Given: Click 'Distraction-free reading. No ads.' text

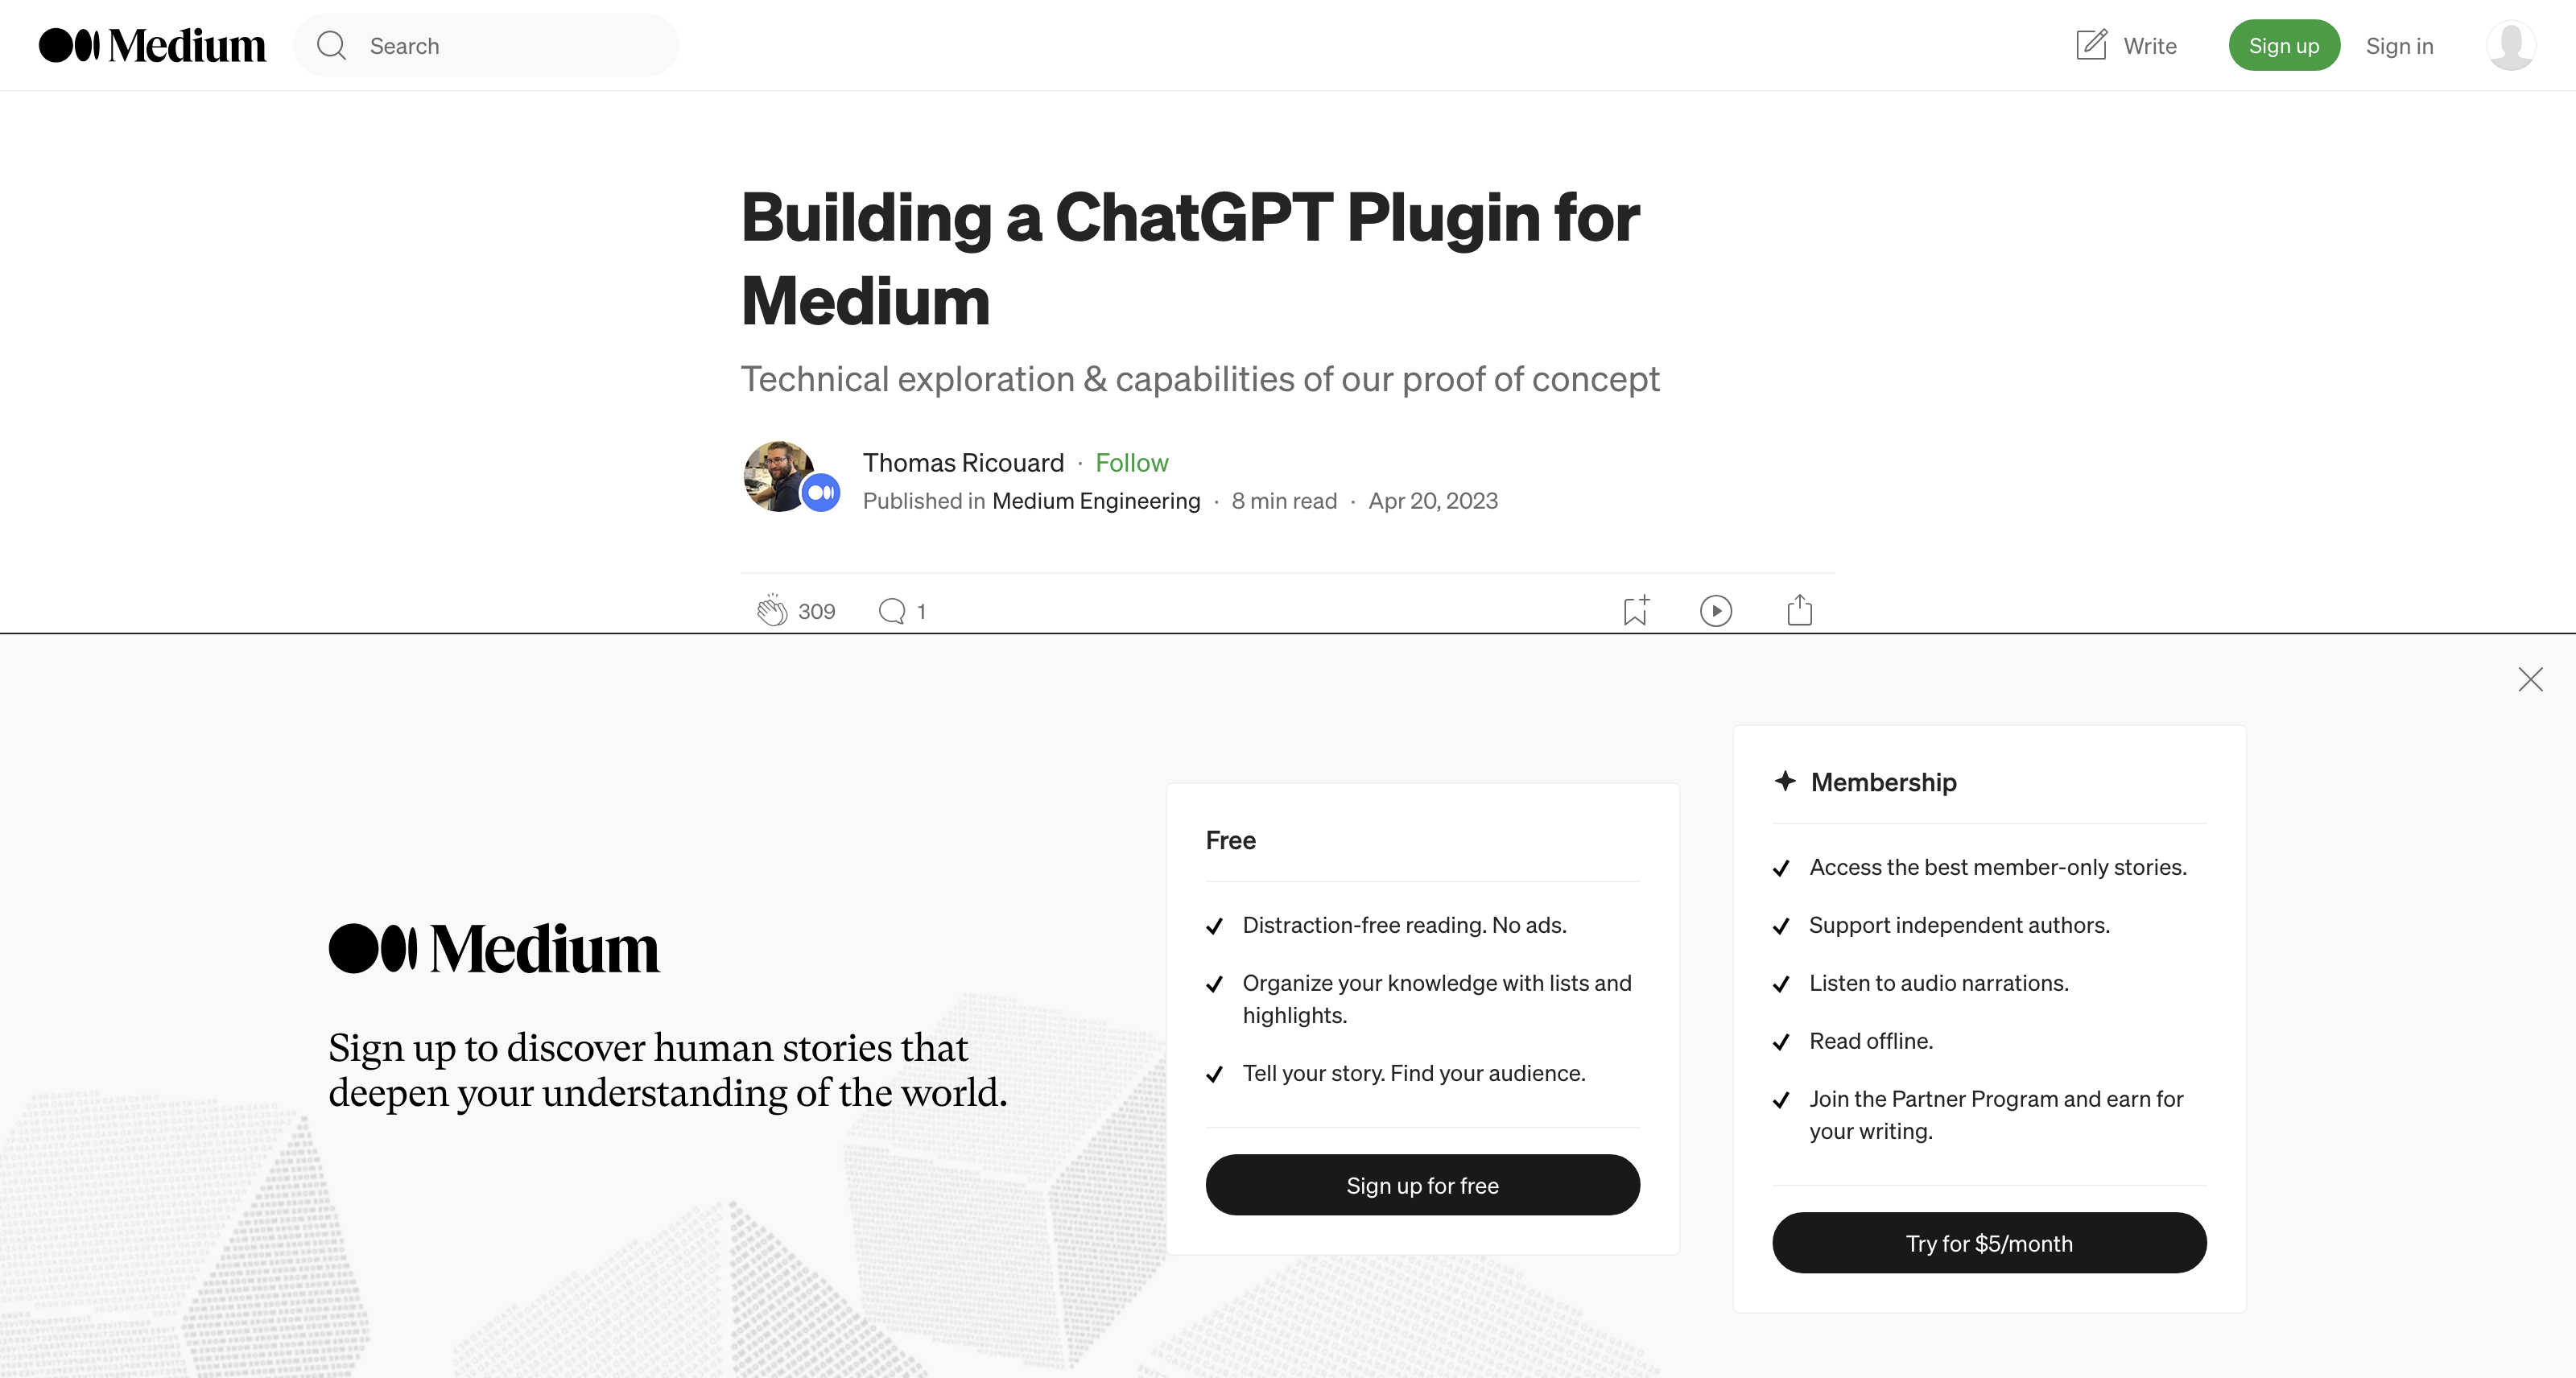Looking at the screenshot, I should [x=1404, y=925].
